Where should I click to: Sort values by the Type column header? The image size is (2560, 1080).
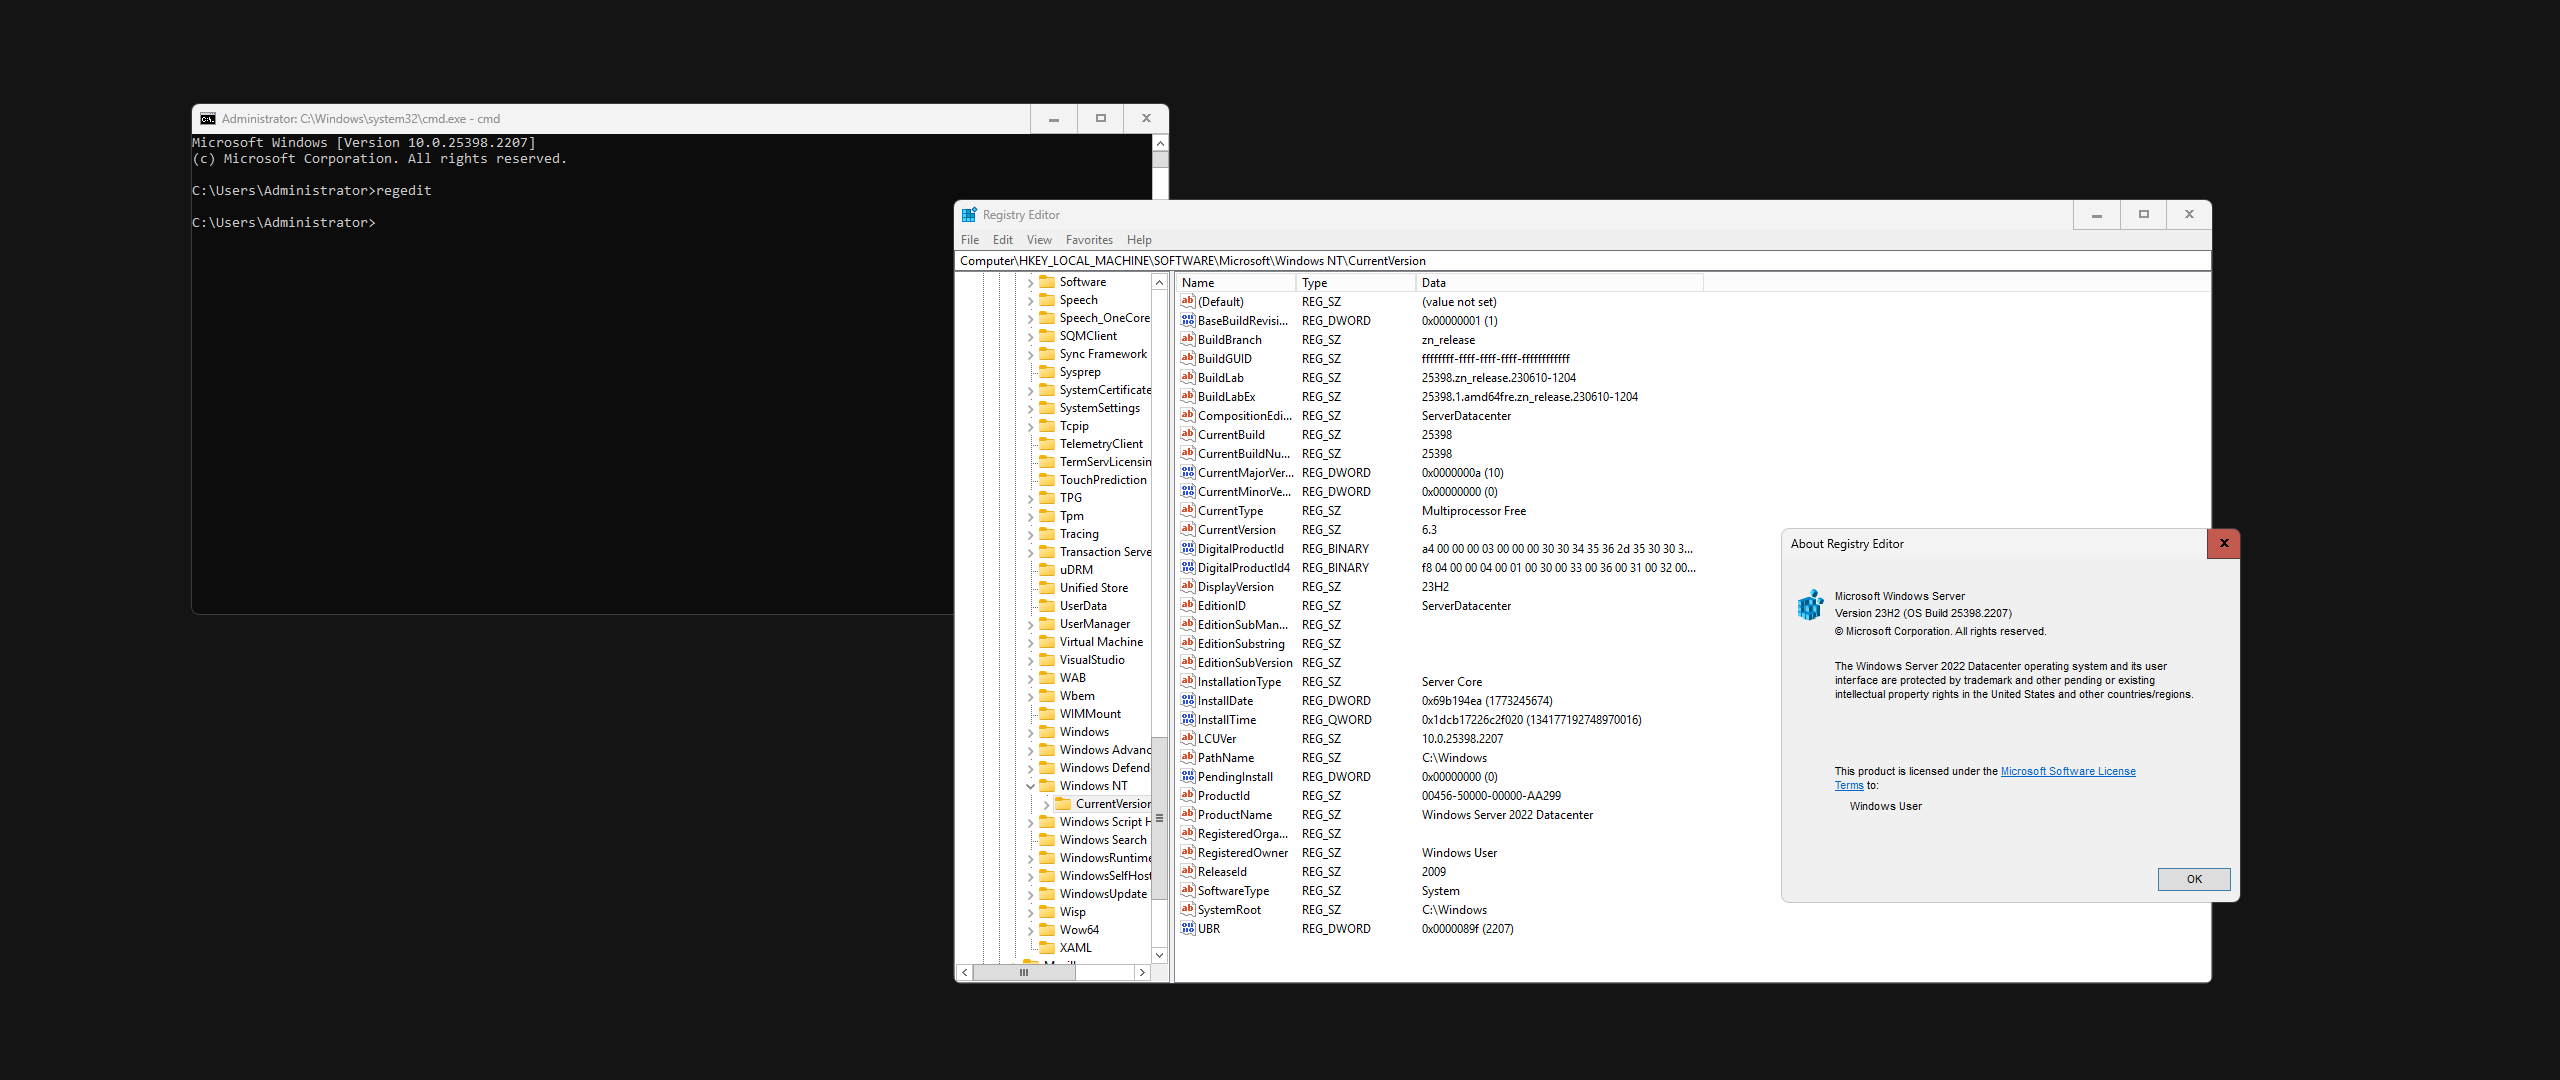pos(1354,283)
